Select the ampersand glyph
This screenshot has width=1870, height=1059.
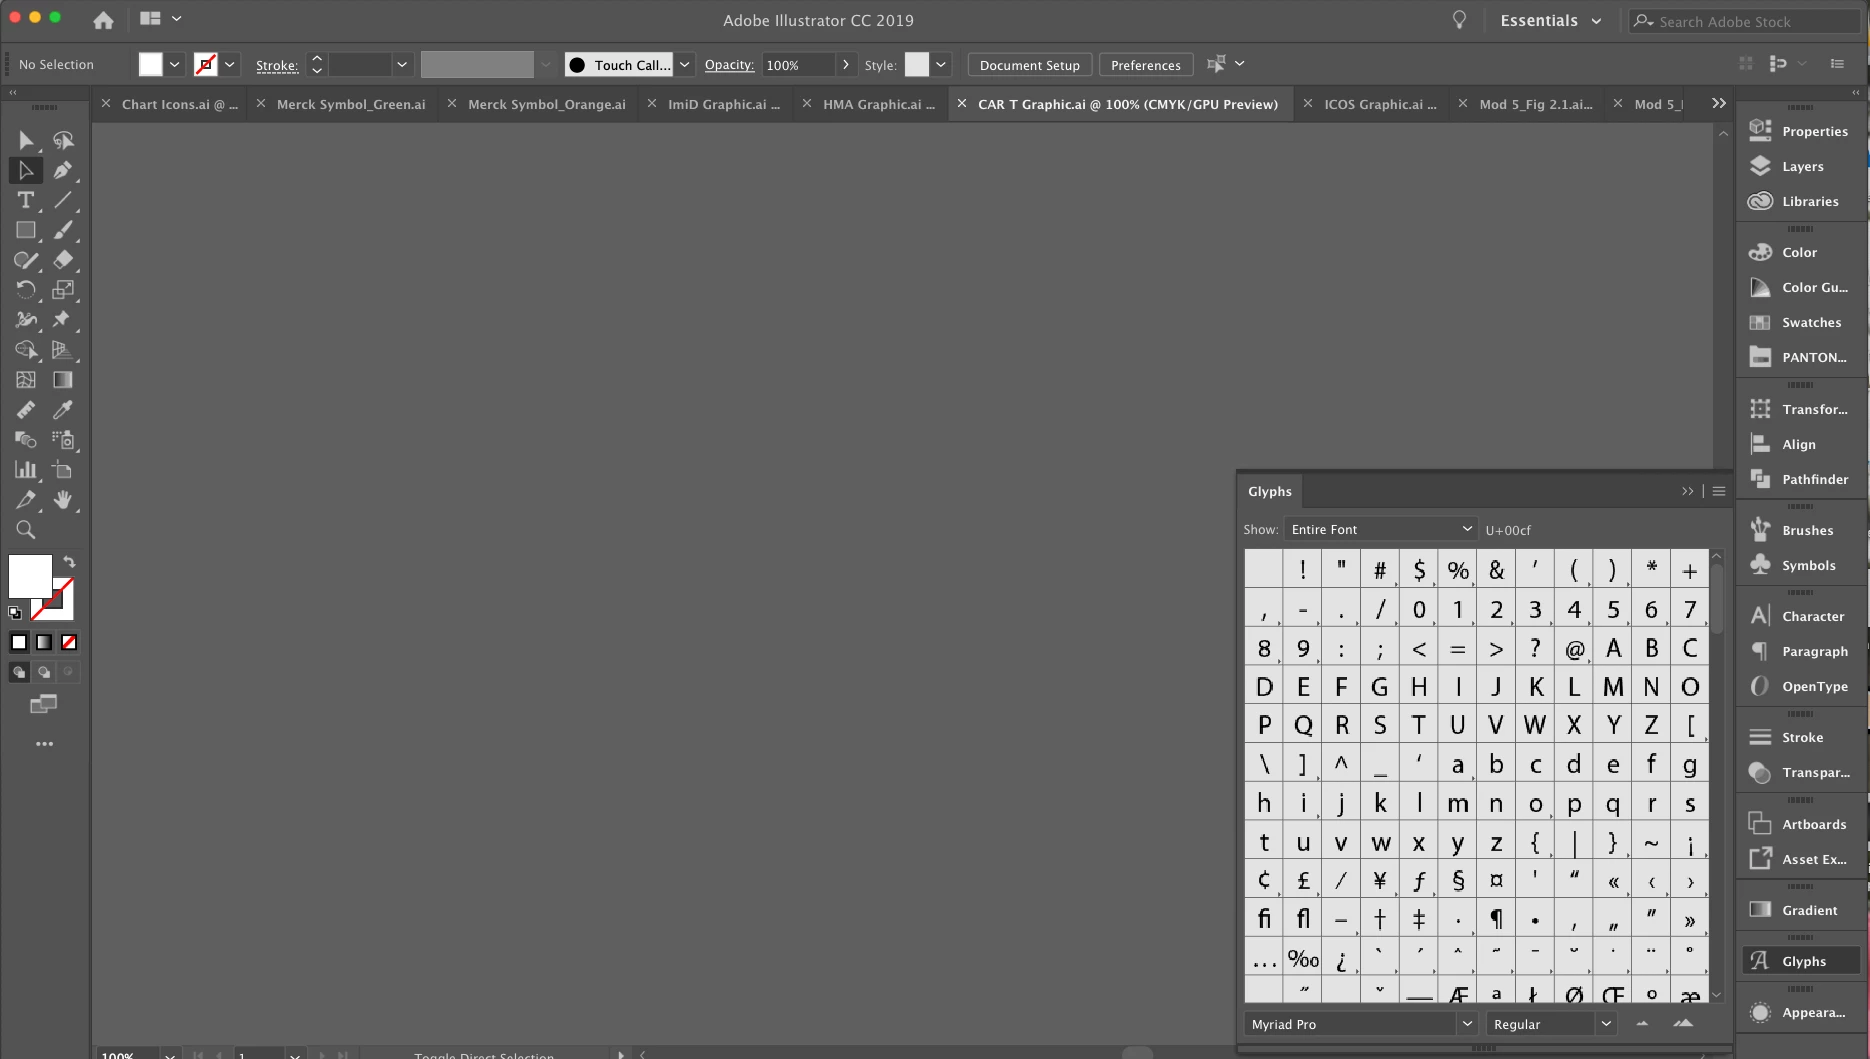(x=1496, y=570)
